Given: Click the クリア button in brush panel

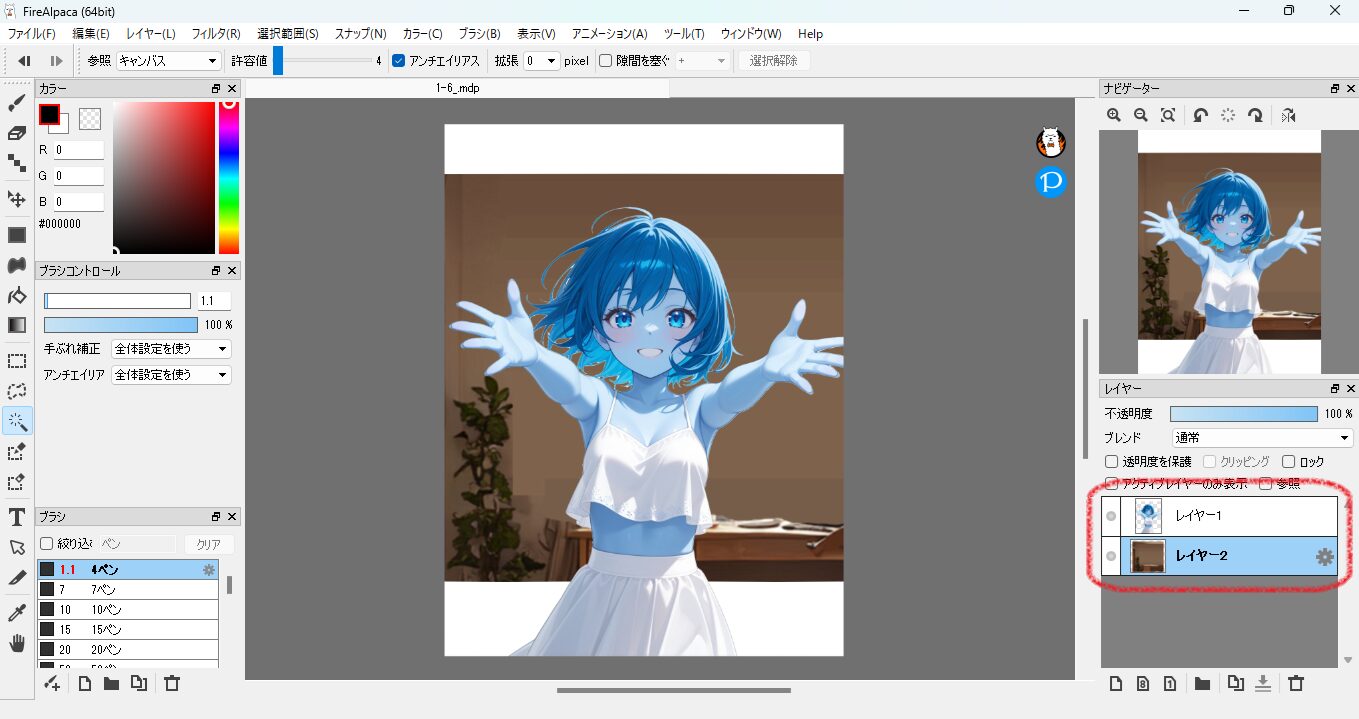Looking at the screenshot, I should coord(208,544).
